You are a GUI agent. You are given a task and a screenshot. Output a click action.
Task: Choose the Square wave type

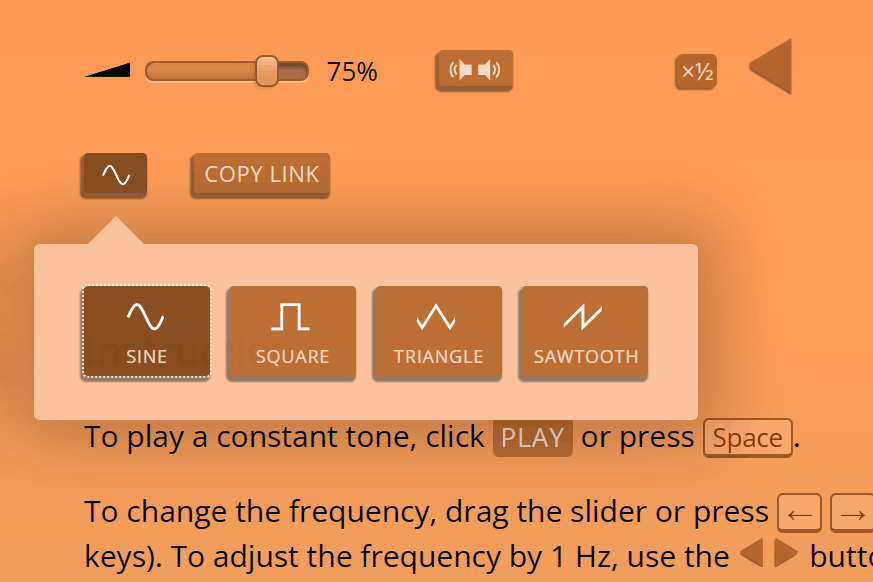[292, 332]
